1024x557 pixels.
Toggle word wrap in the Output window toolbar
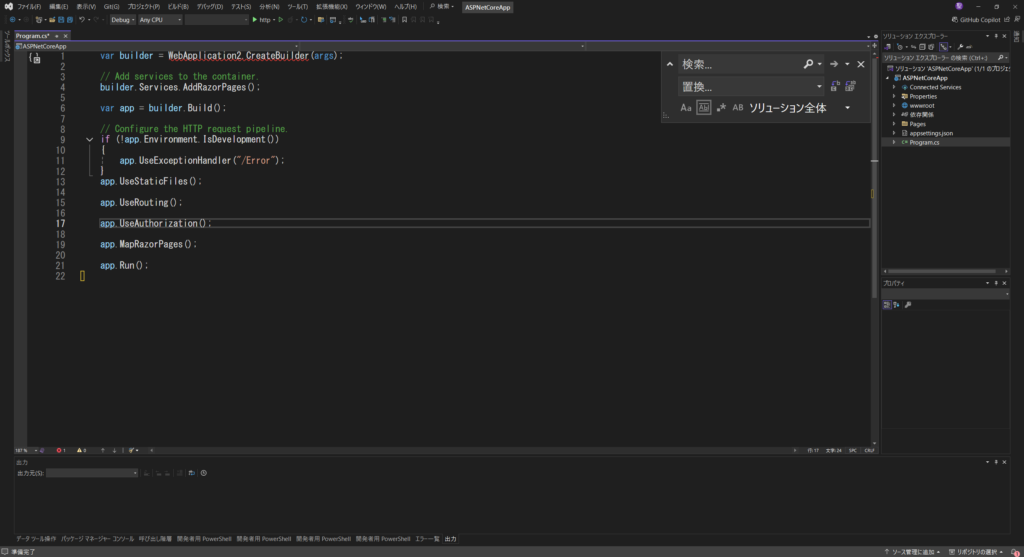point(191,473)
